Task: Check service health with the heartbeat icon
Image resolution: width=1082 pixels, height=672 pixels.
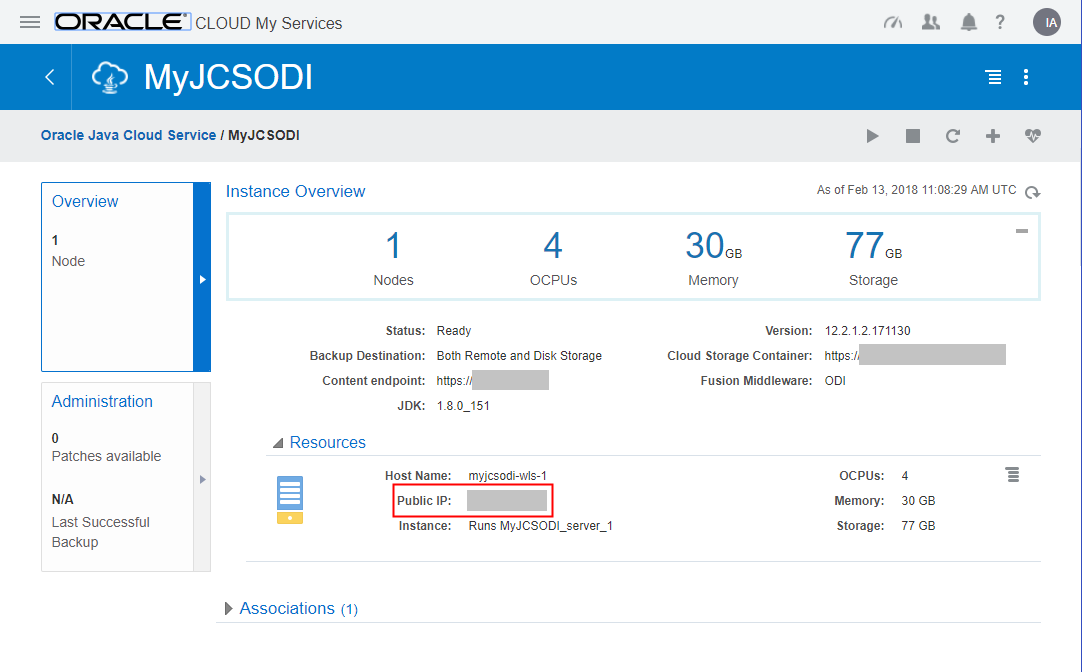Action: [x=1031, y=136]
